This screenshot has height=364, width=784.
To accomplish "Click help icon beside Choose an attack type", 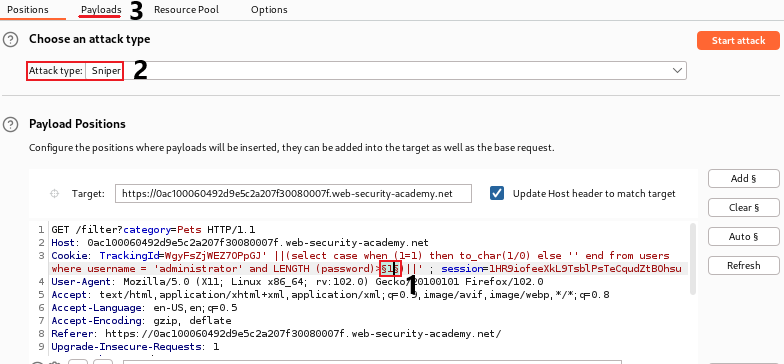I will coord(10,40).
